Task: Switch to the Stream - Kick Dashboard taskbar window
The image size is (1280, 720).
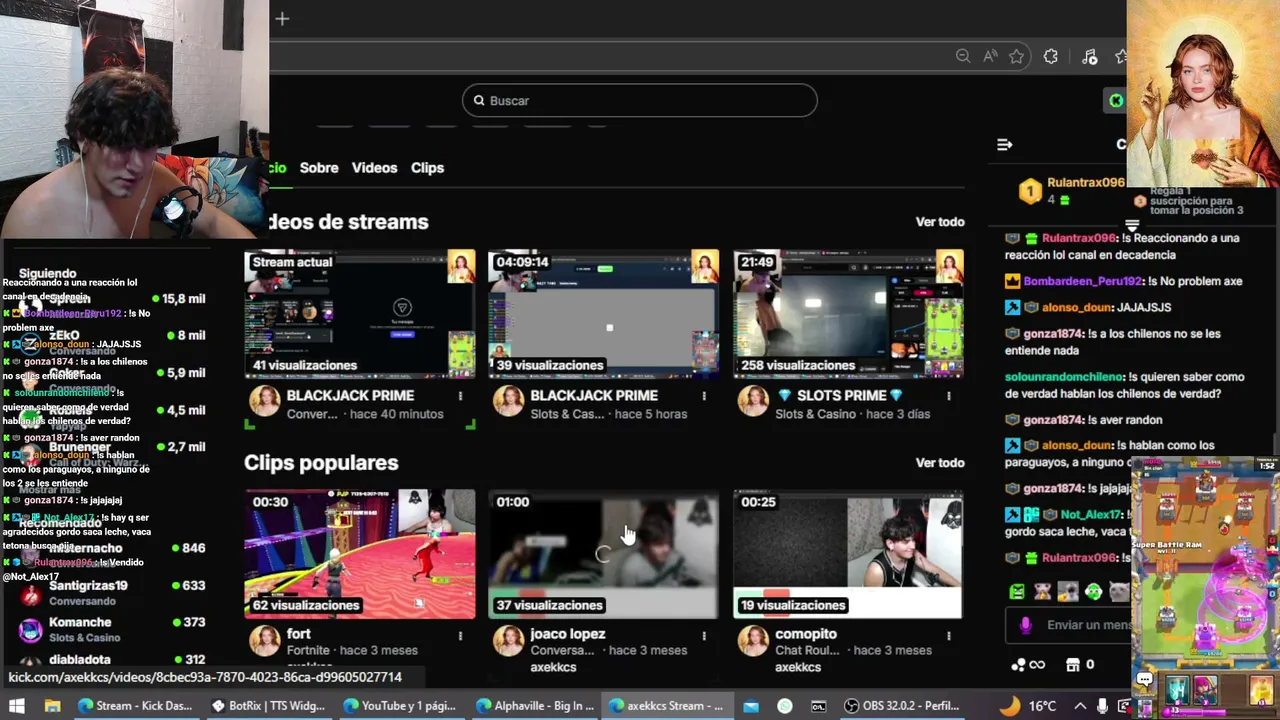Action: tap(135, 706)
